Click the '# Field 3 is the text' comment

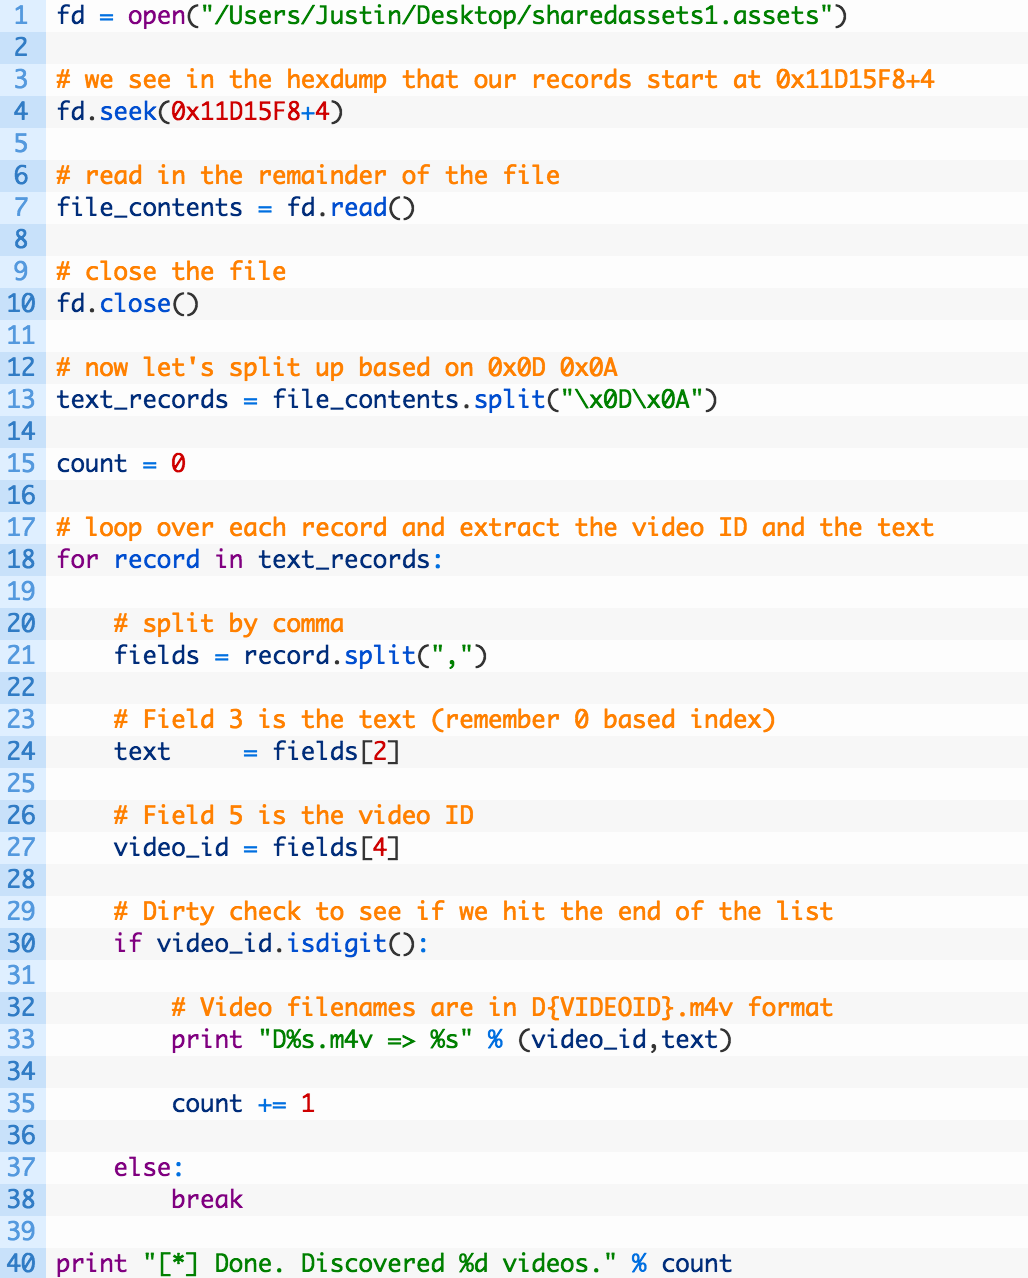point(445,720)
